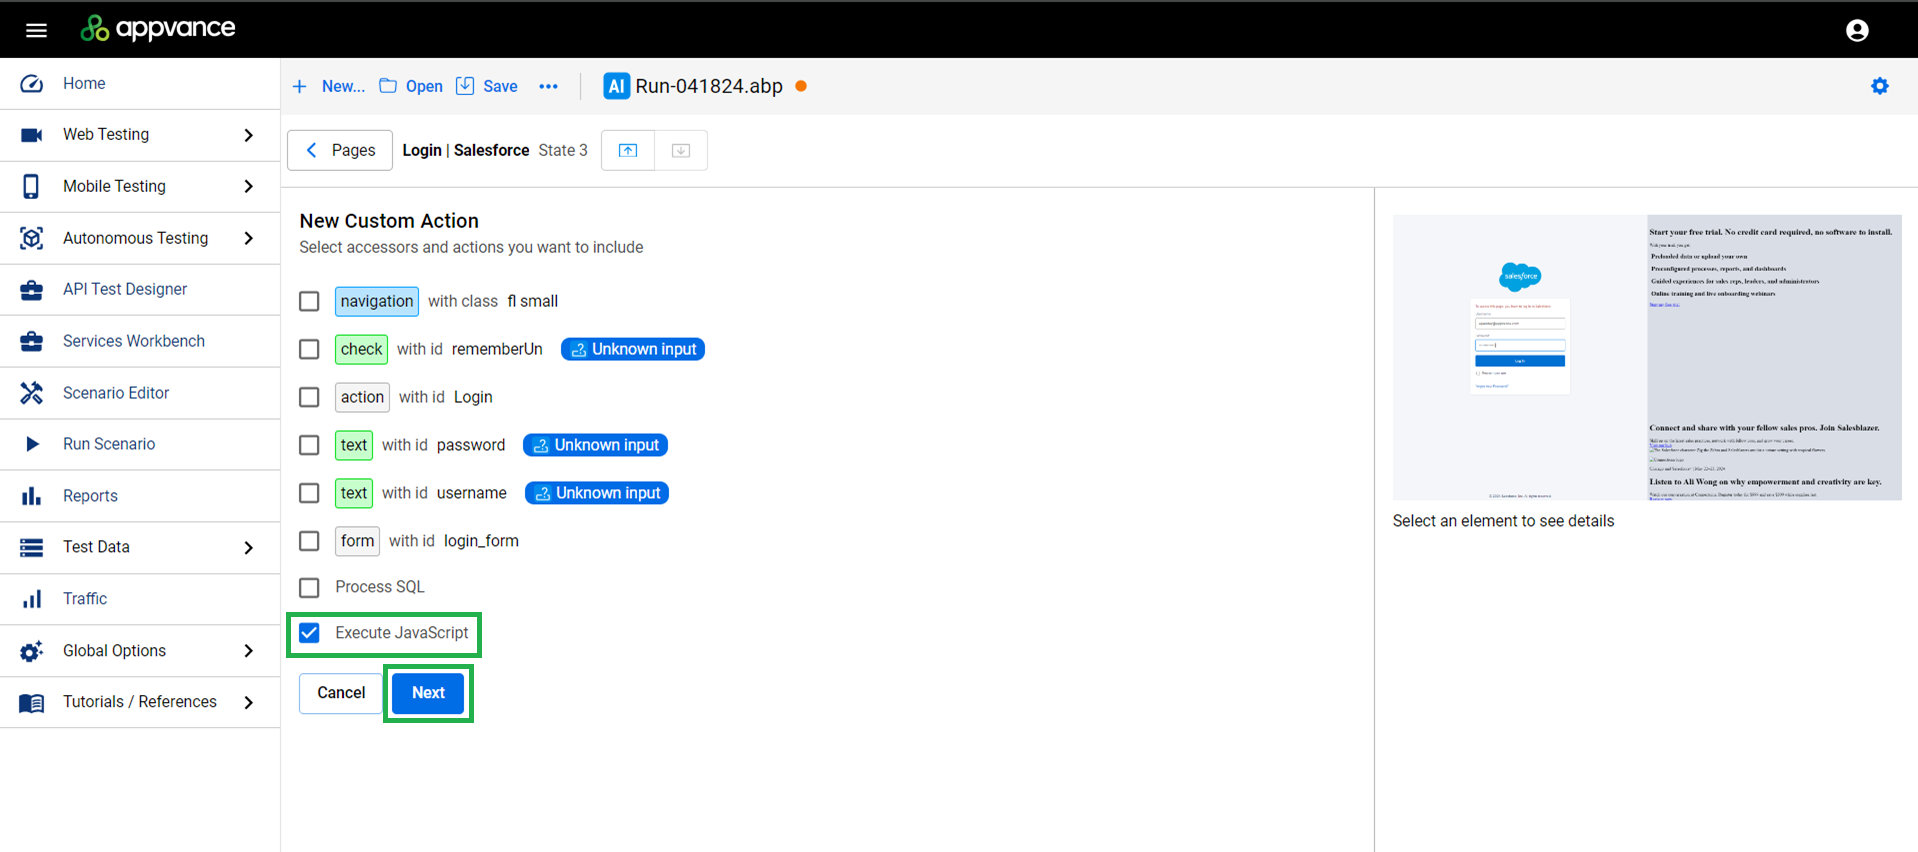Expand the Test Data submenu chevron
The width and height of the screenshot is (1918, 852).
(x=249, y=547)
